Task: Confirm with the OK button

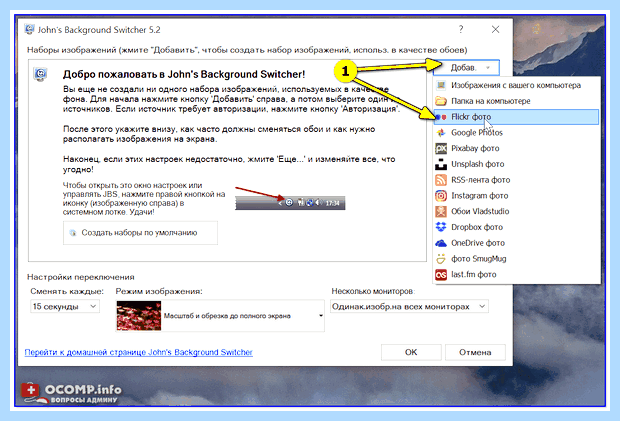Action: click(411, 352)
